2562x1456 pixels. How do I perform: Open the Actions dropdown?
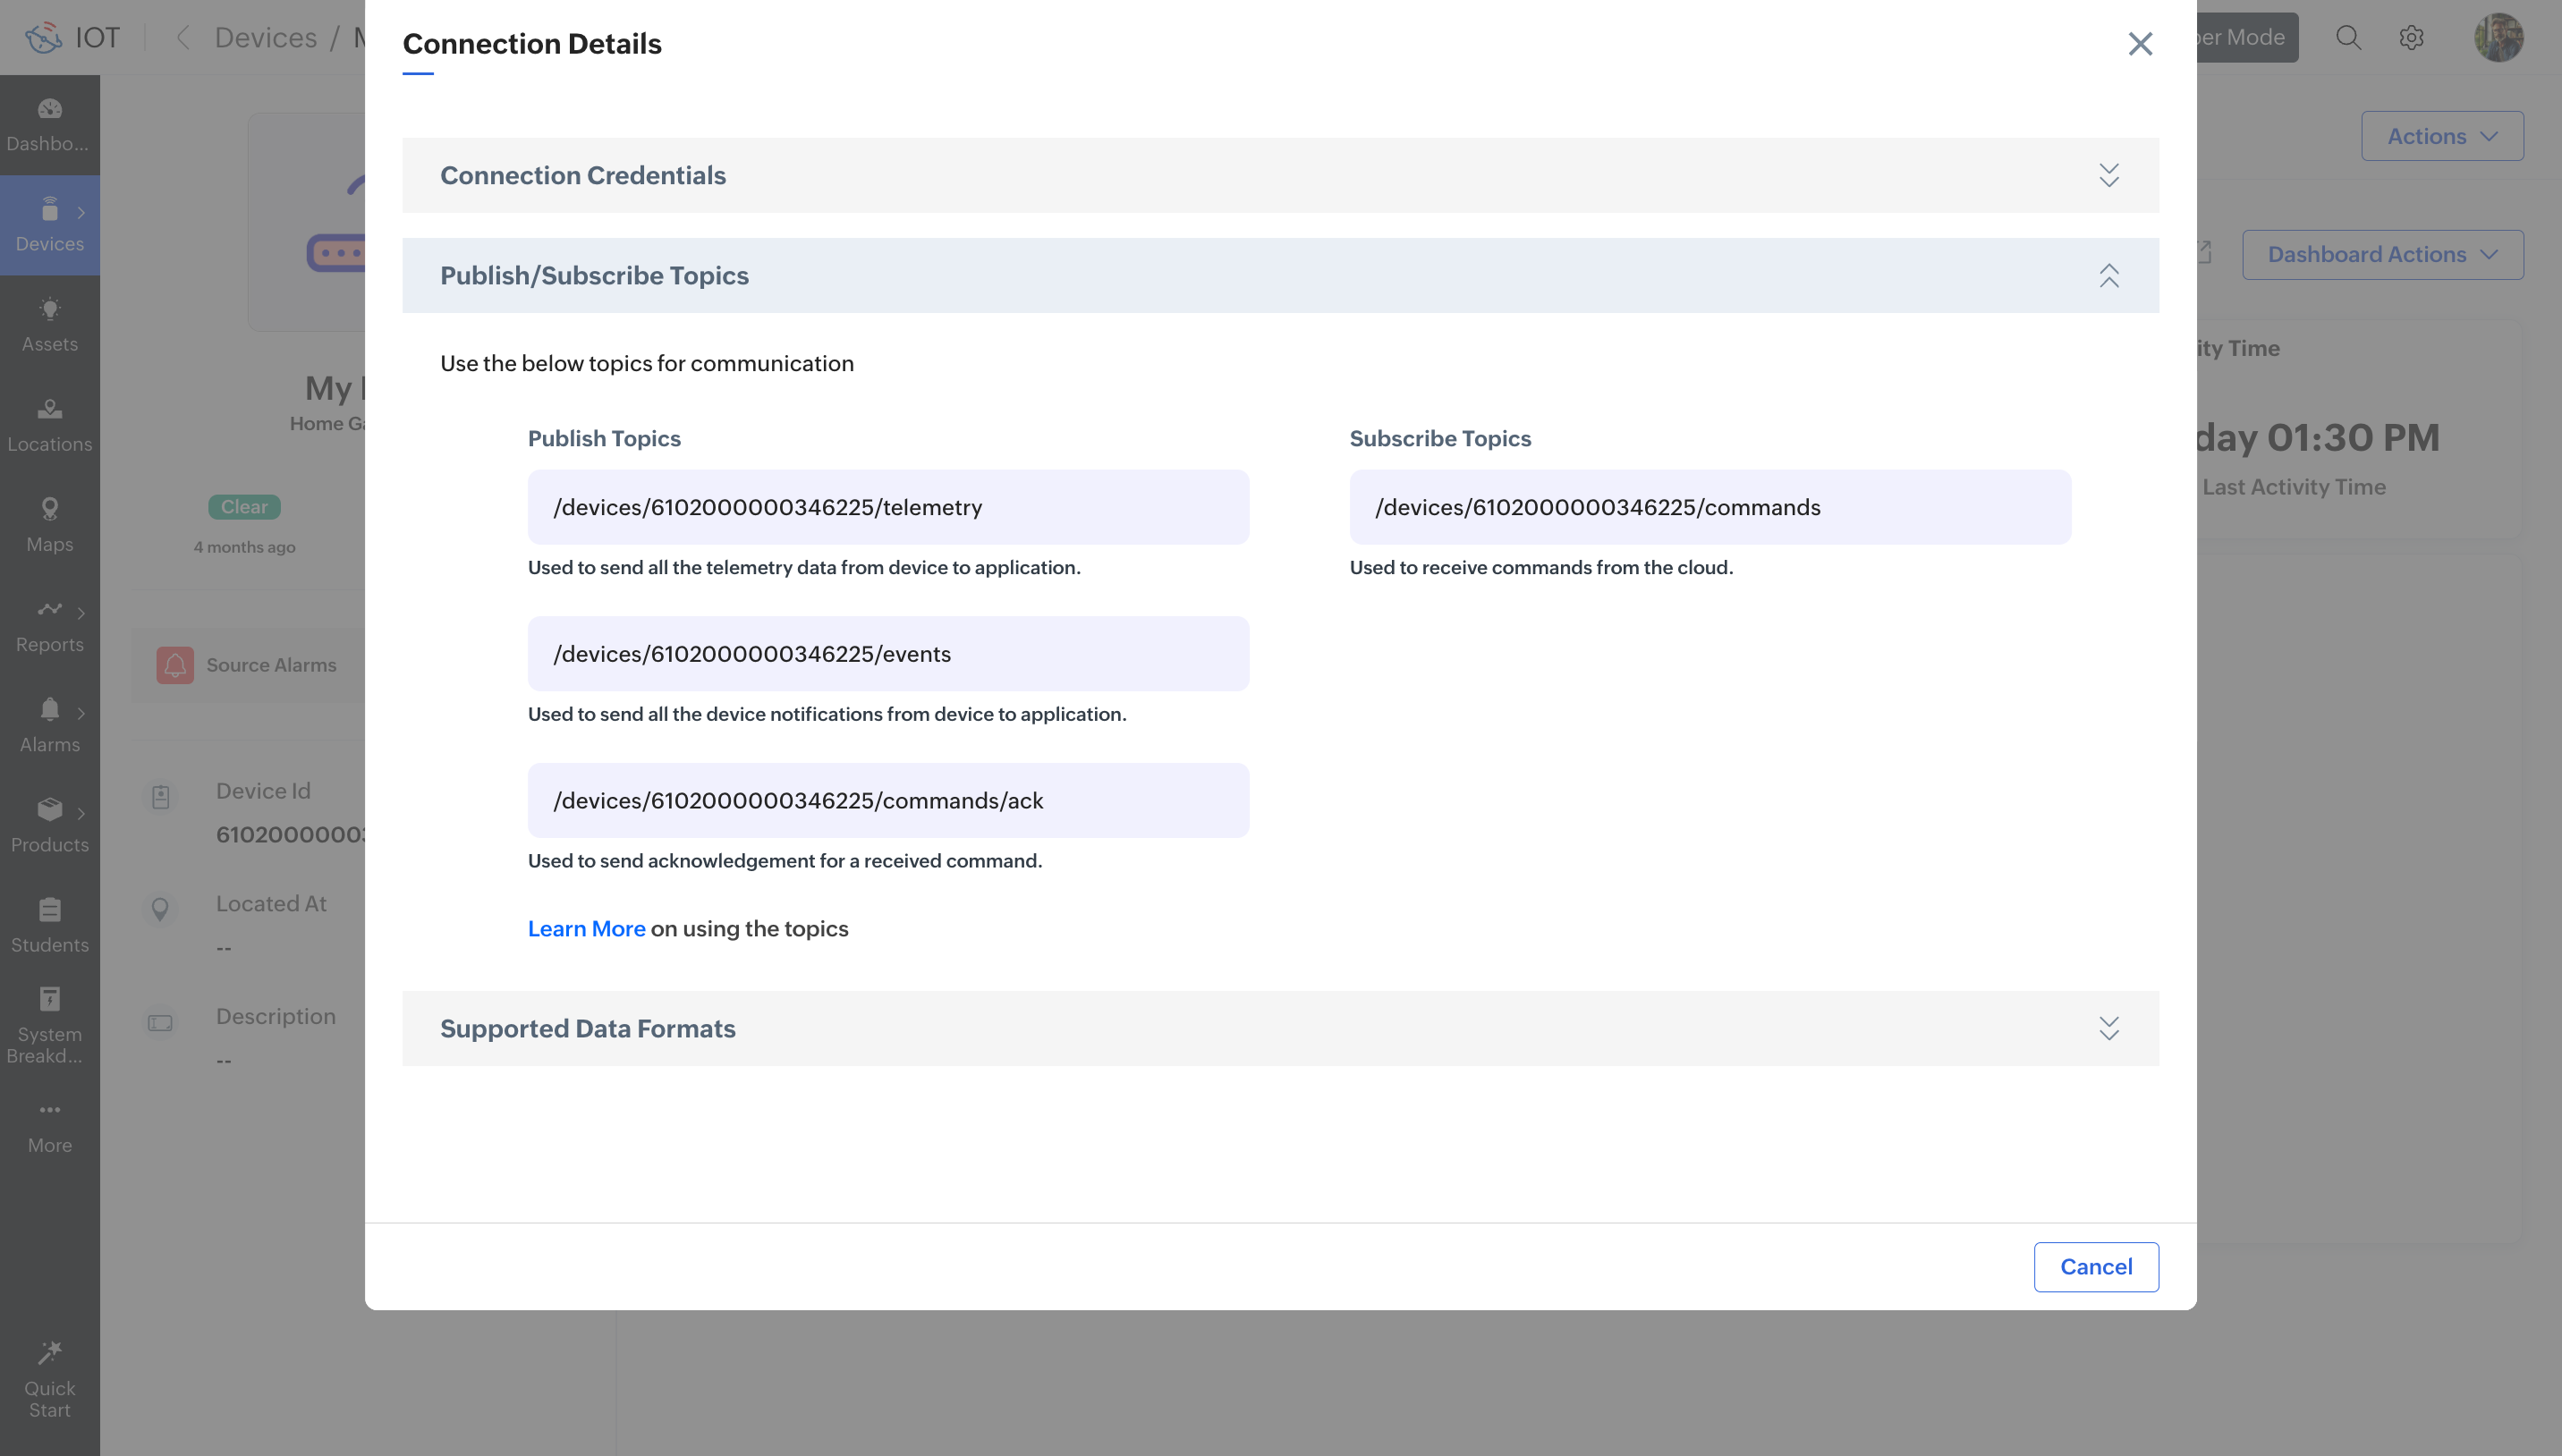point(2441,136)
